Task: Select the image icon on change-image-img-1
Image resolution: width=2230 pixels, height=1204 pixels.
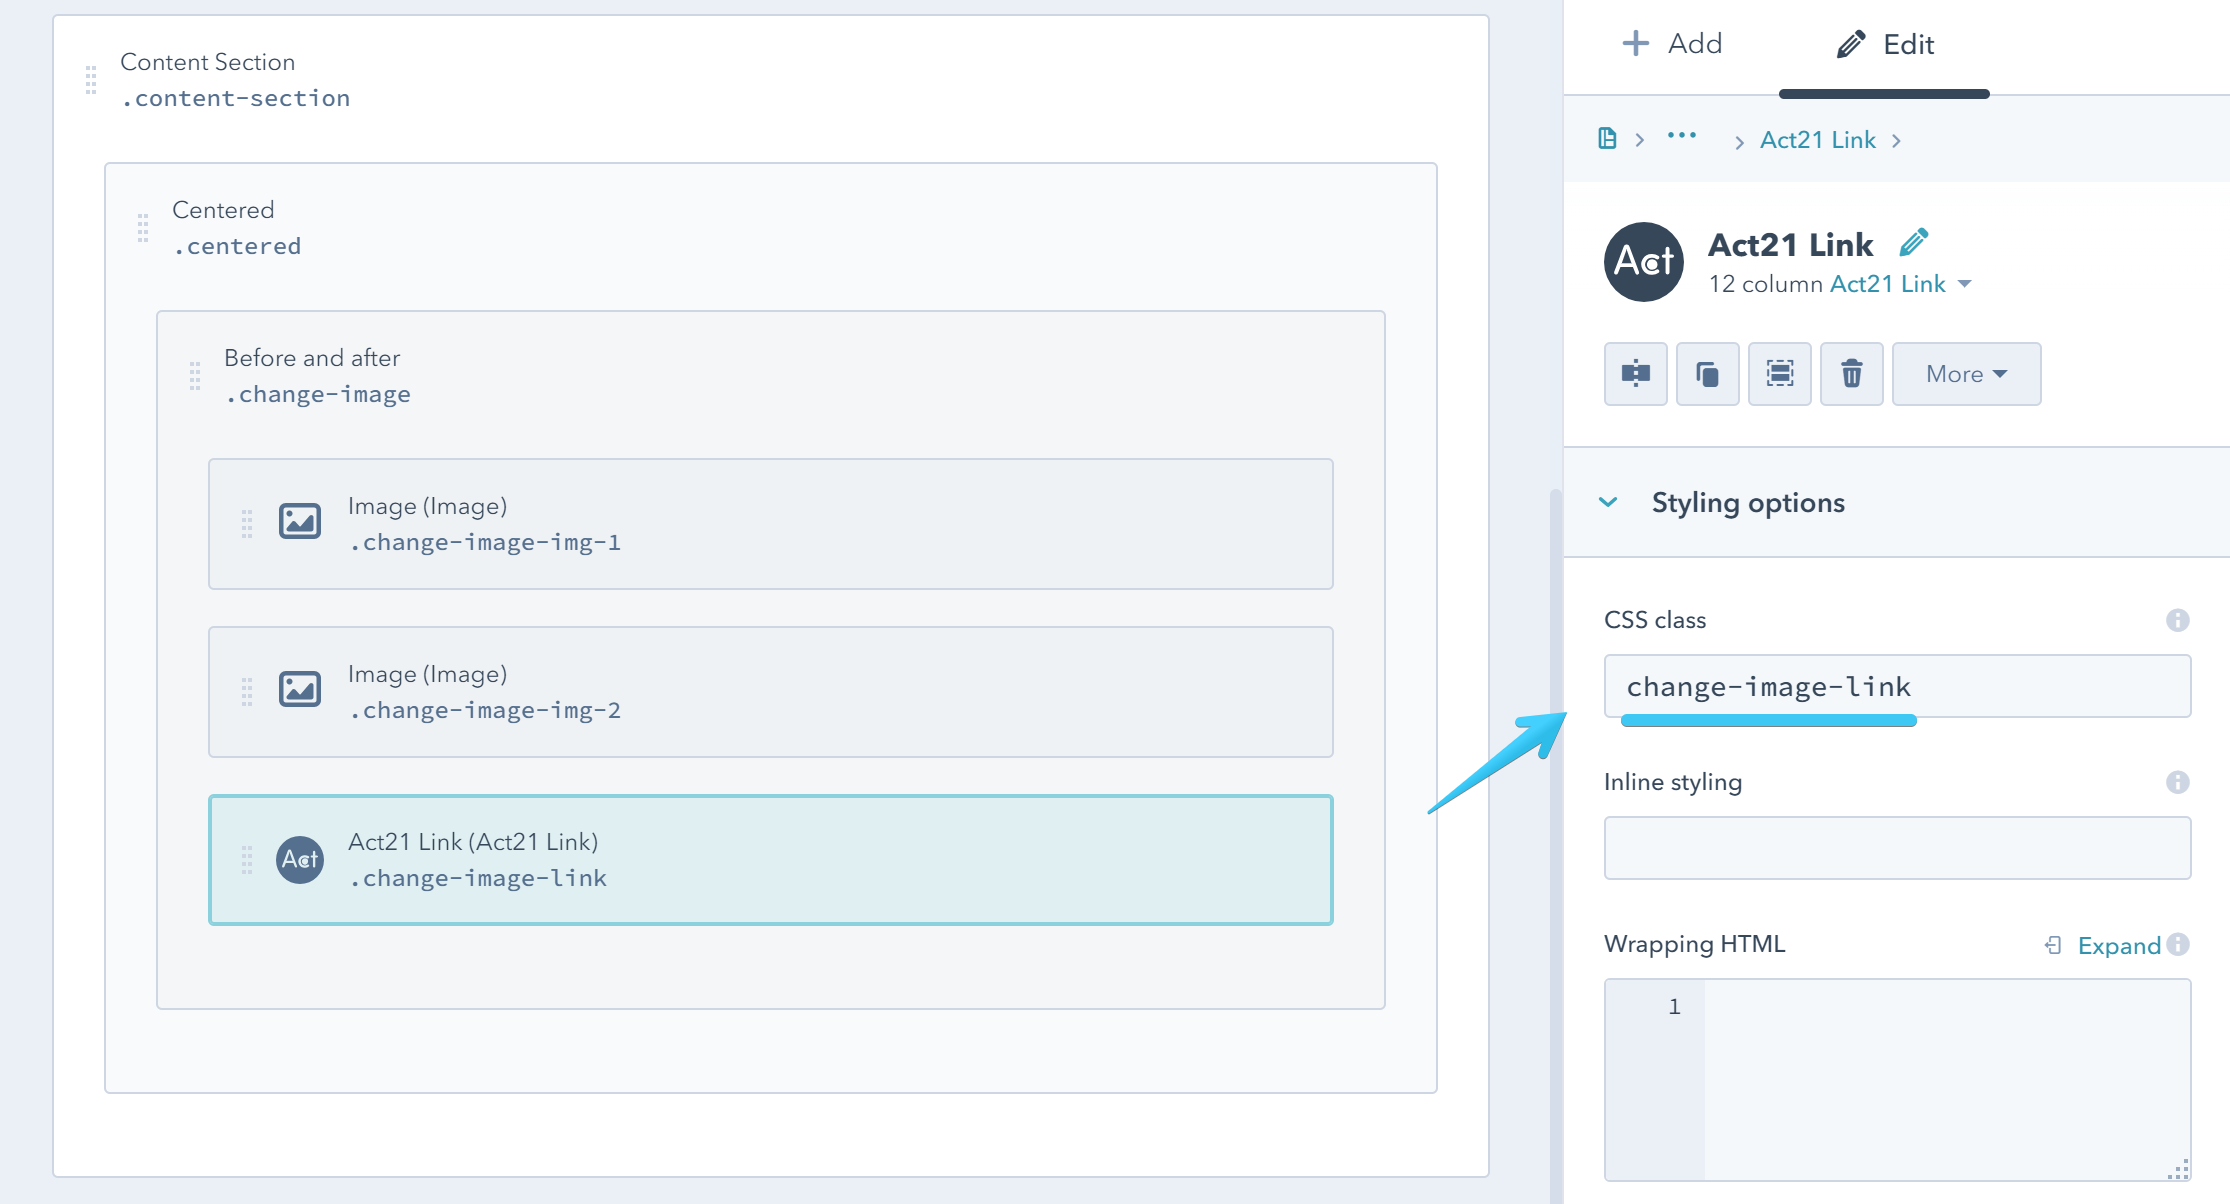Action: click(299, 520)
